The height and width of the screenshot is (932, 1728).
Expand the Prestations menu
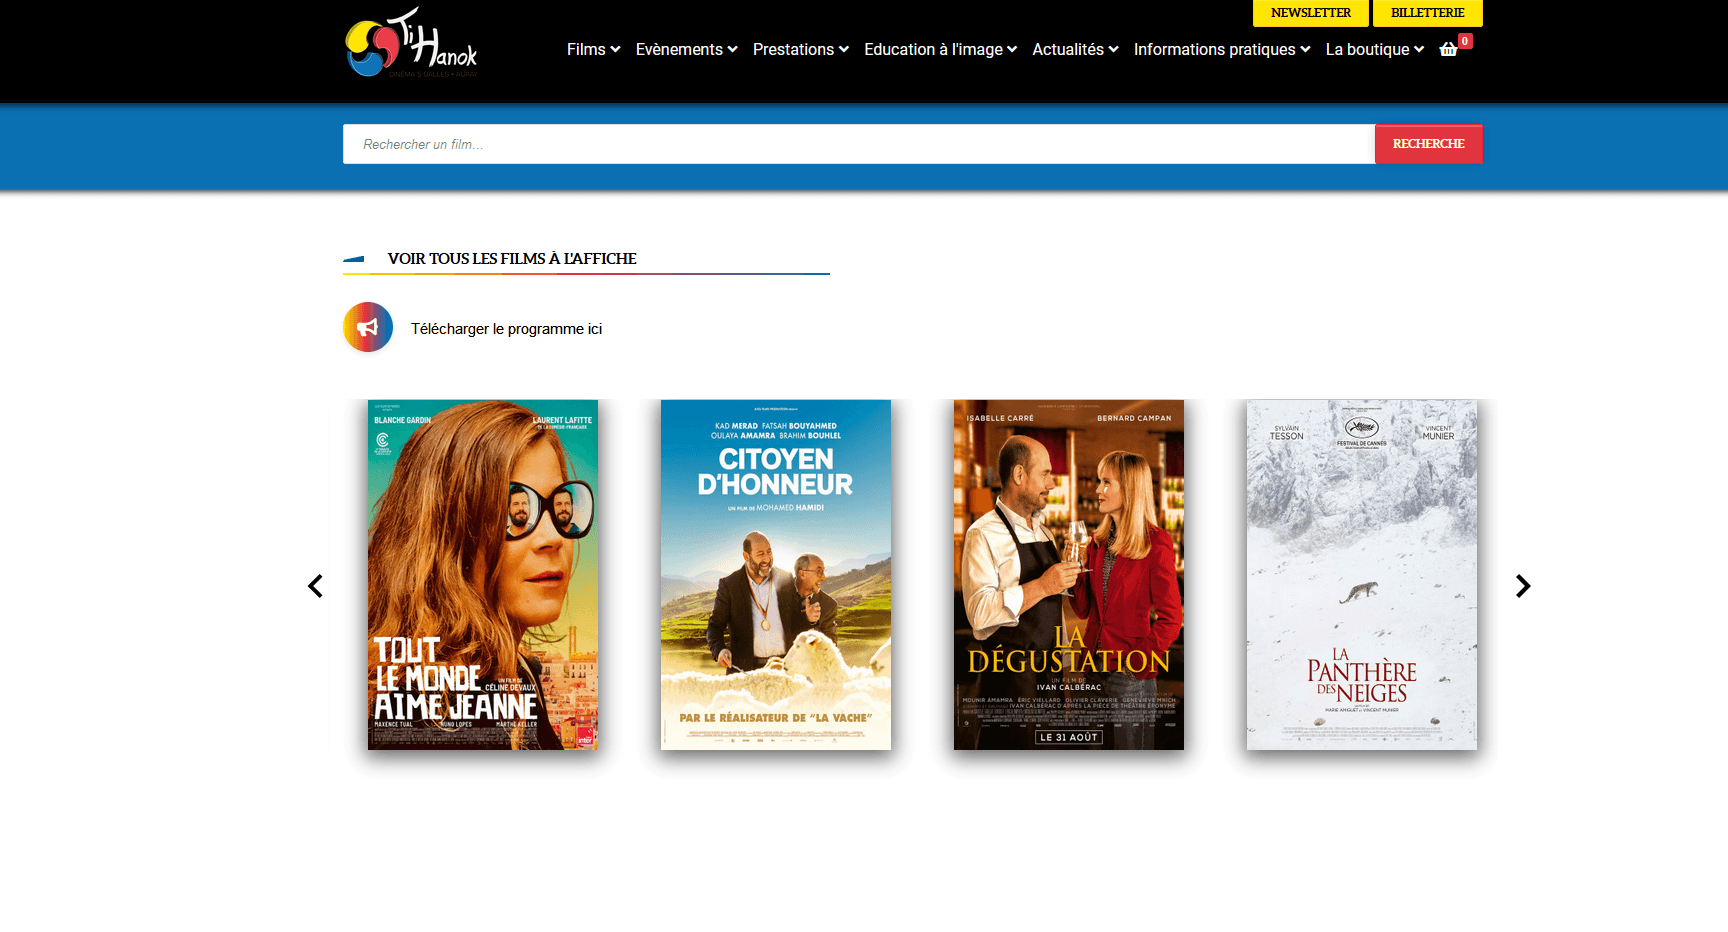[800, 49]
